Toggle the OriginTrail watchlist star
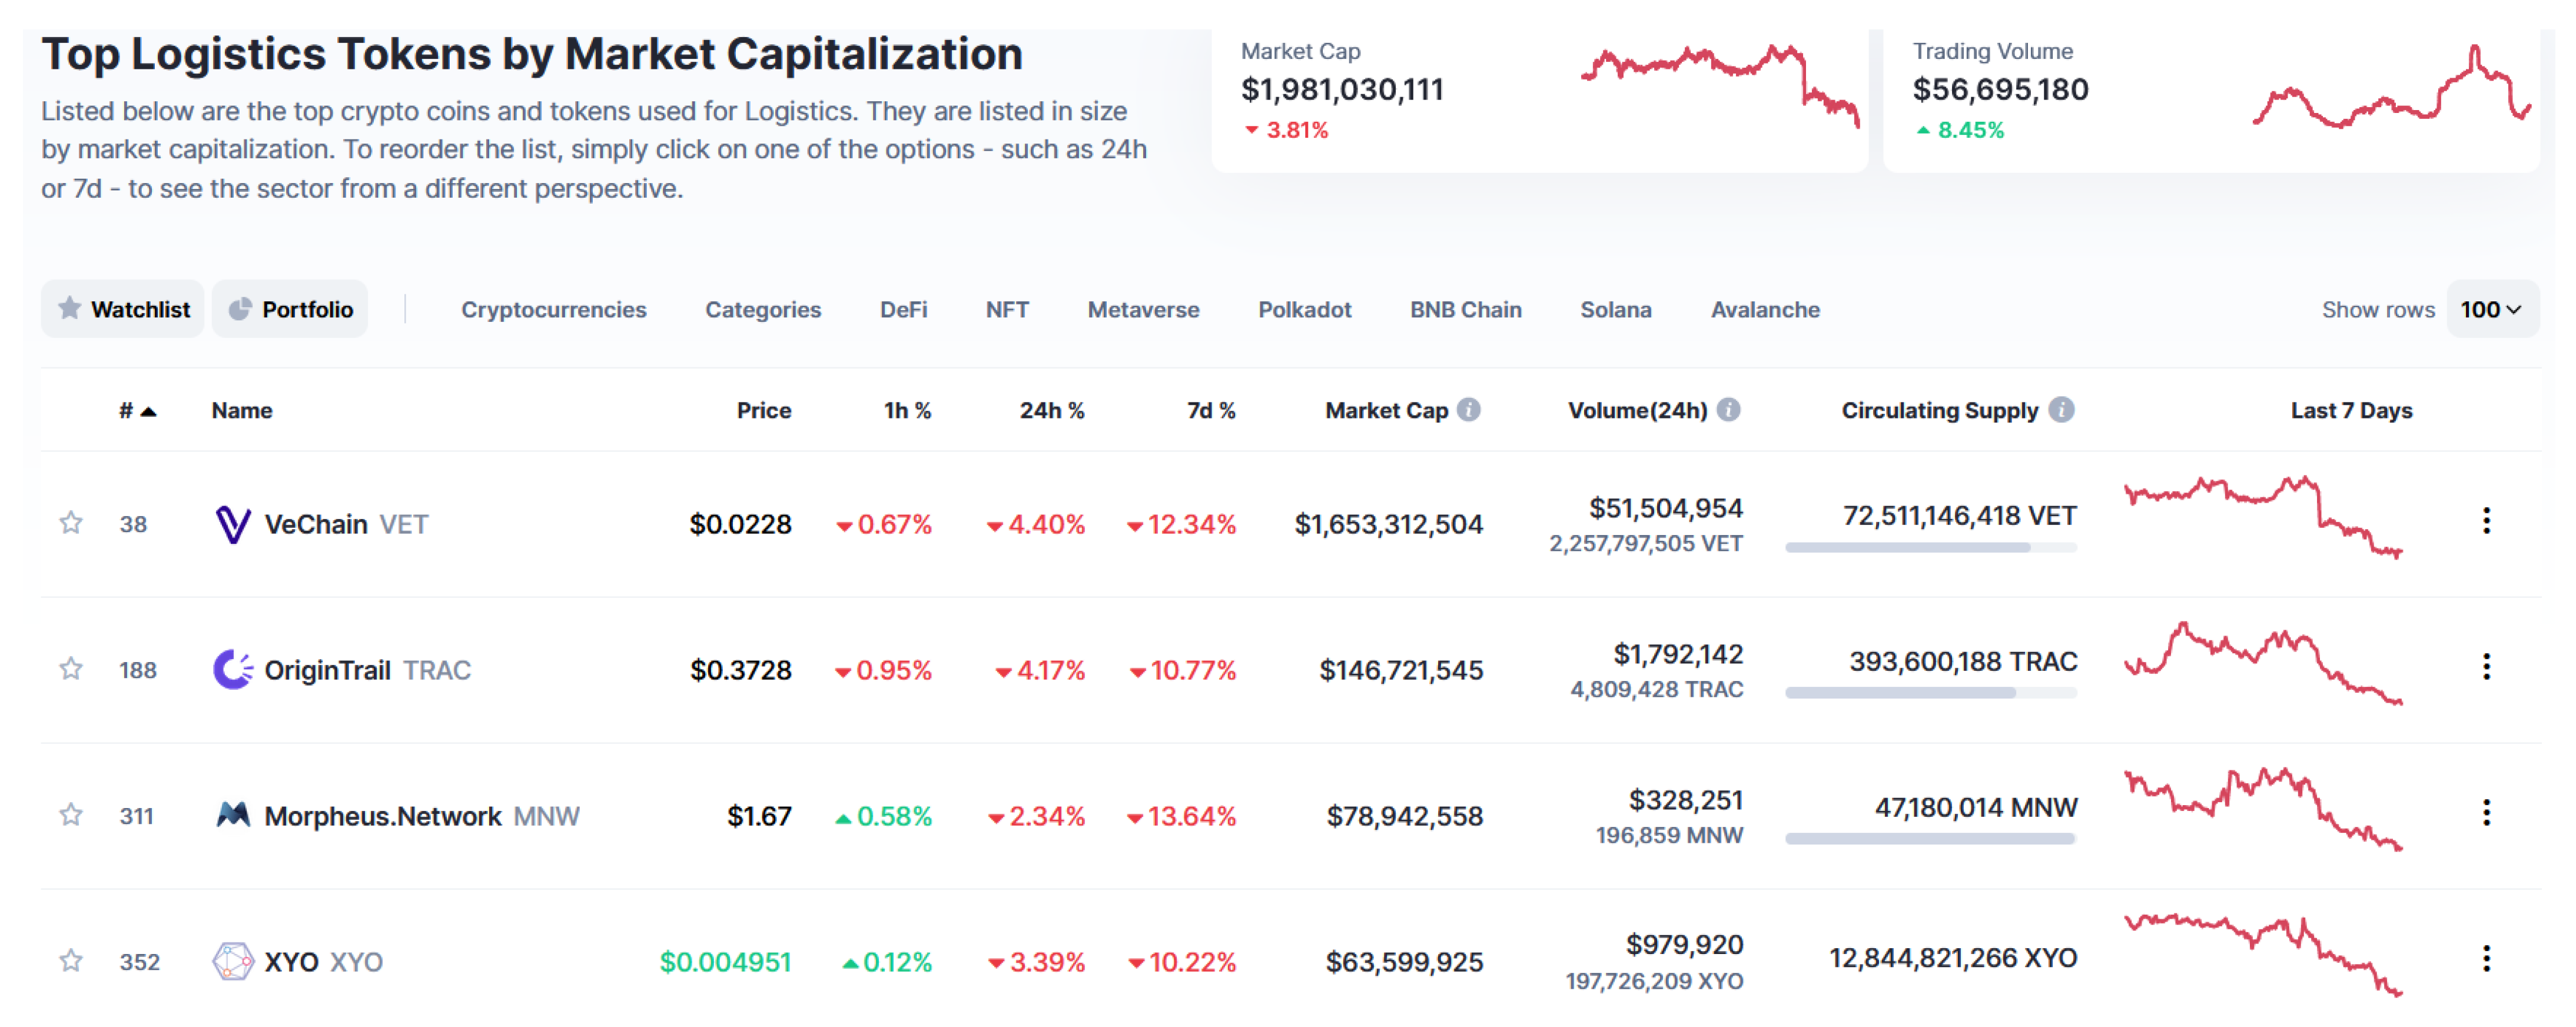The height and width of the screenshot is (1027, 2576). pyautogui.click(x=70, y=669)
